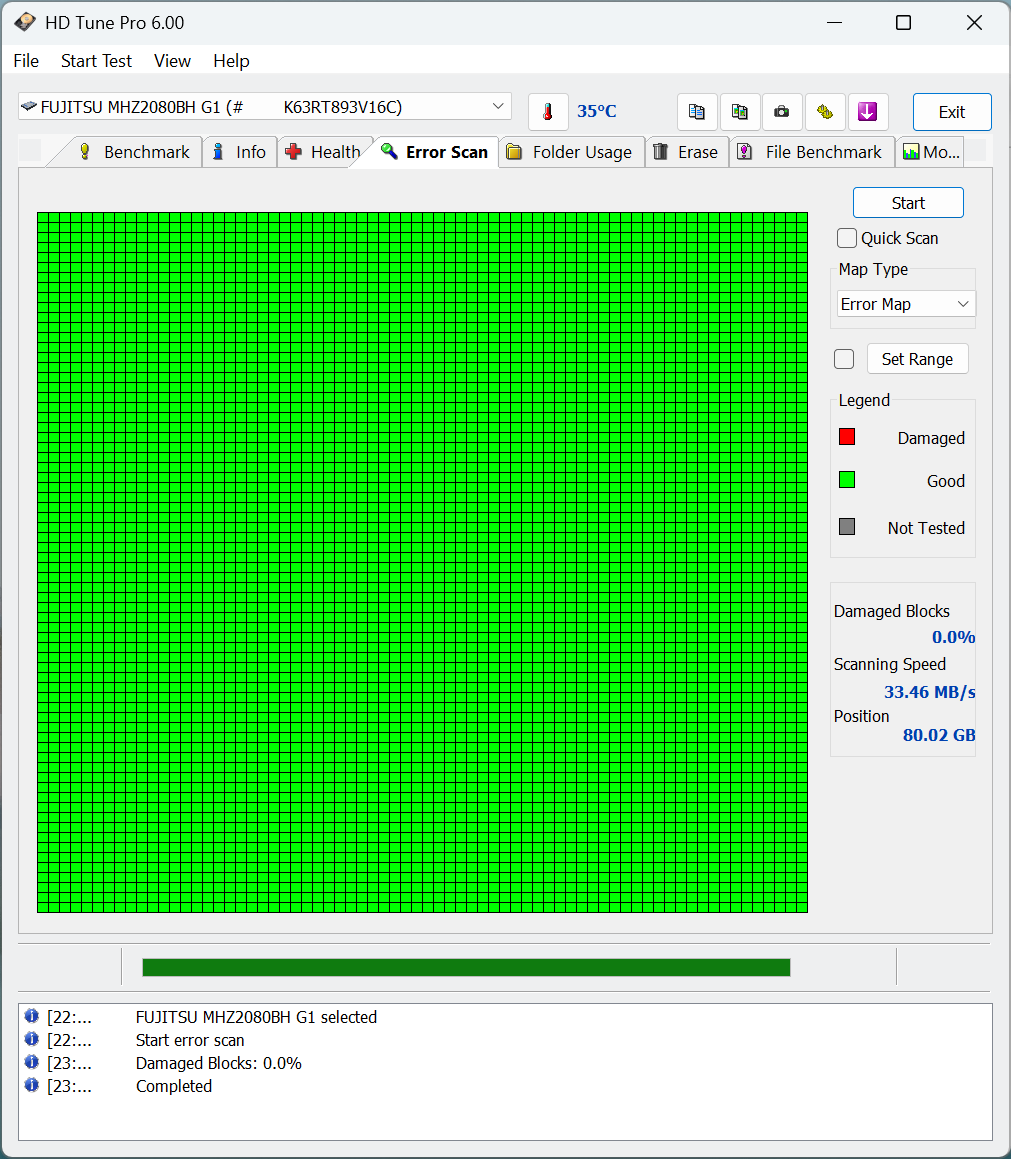
Task: Click the green error scan block map
Action: pyautogui.click(x=422, y=562)
